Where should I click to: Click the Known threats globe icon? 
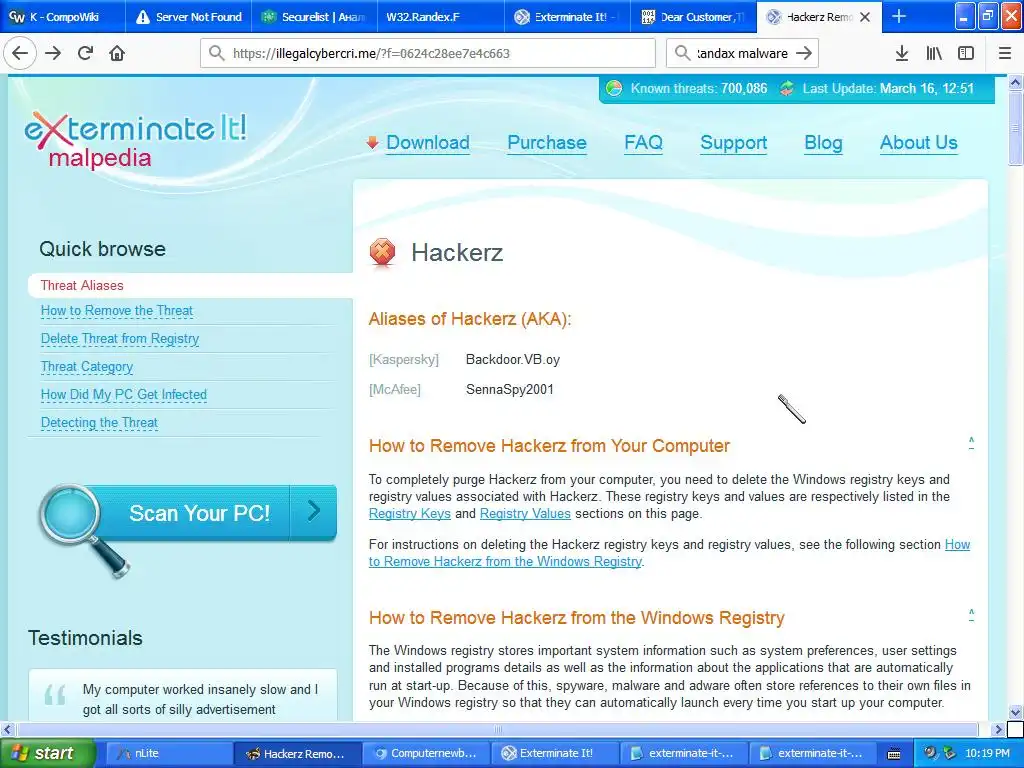click(614, 88)
